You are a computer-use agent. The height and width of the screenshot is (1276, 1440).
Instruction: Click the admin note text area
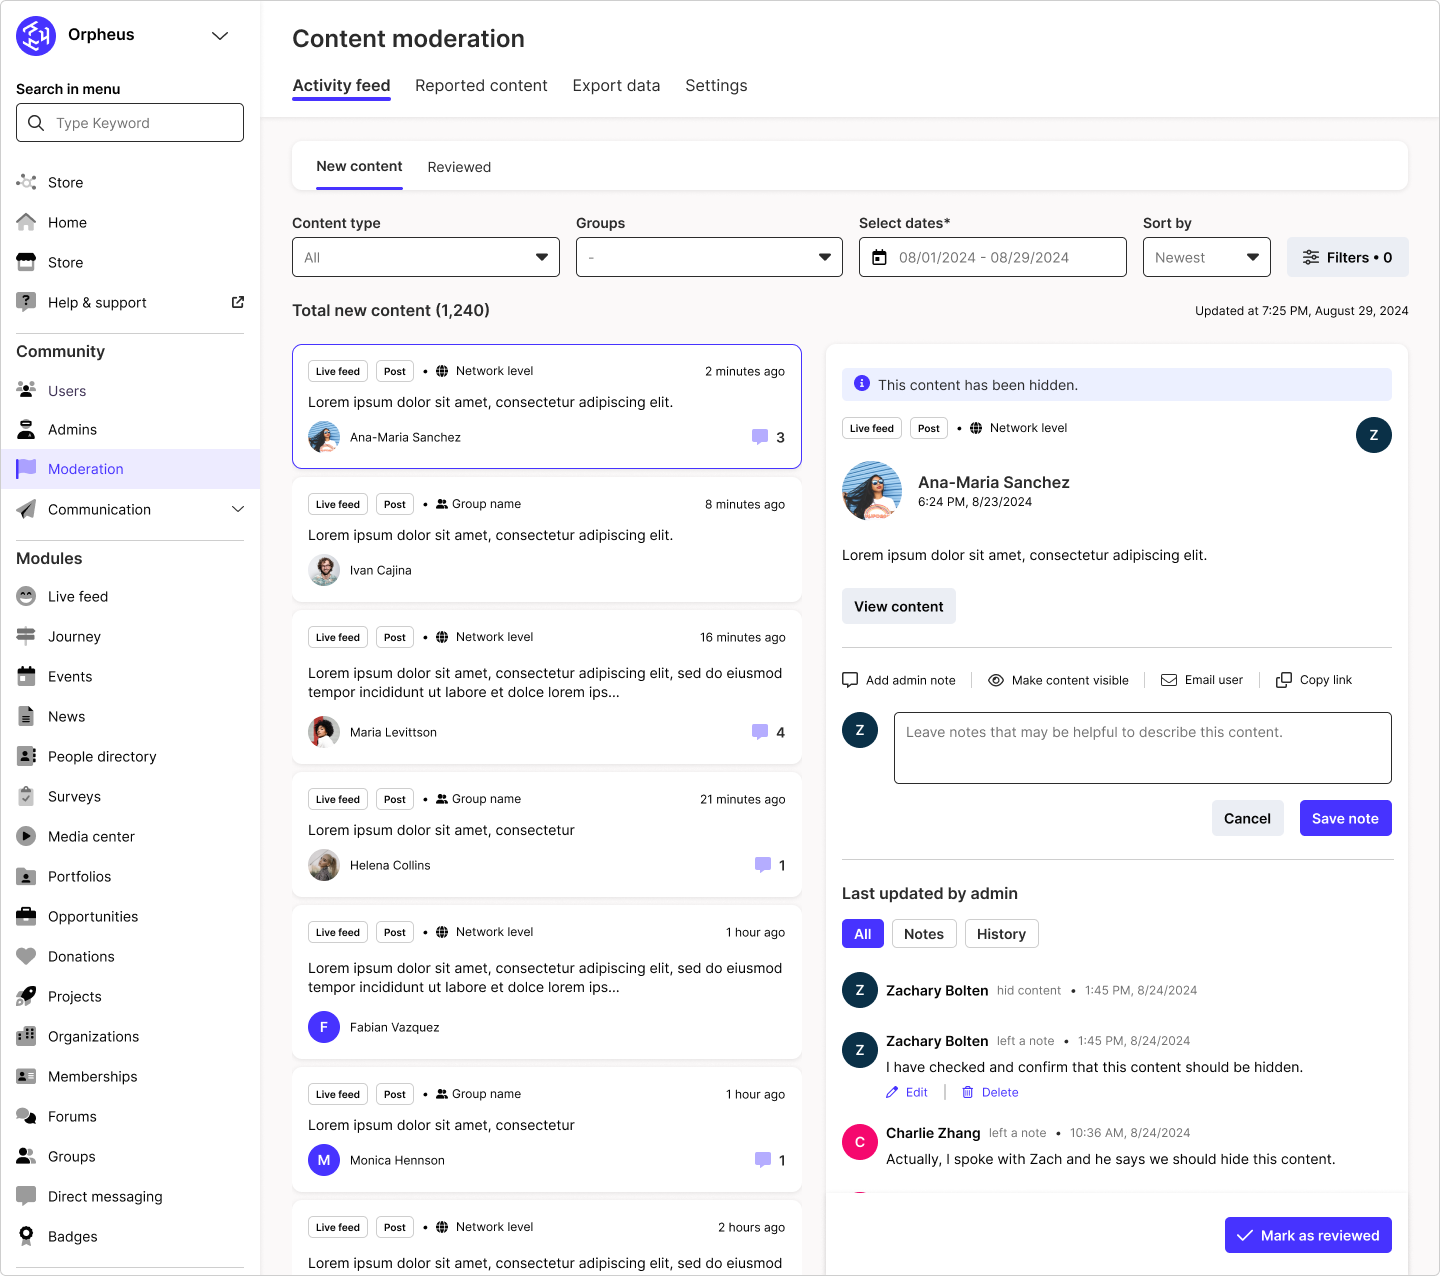(1142, 747)
